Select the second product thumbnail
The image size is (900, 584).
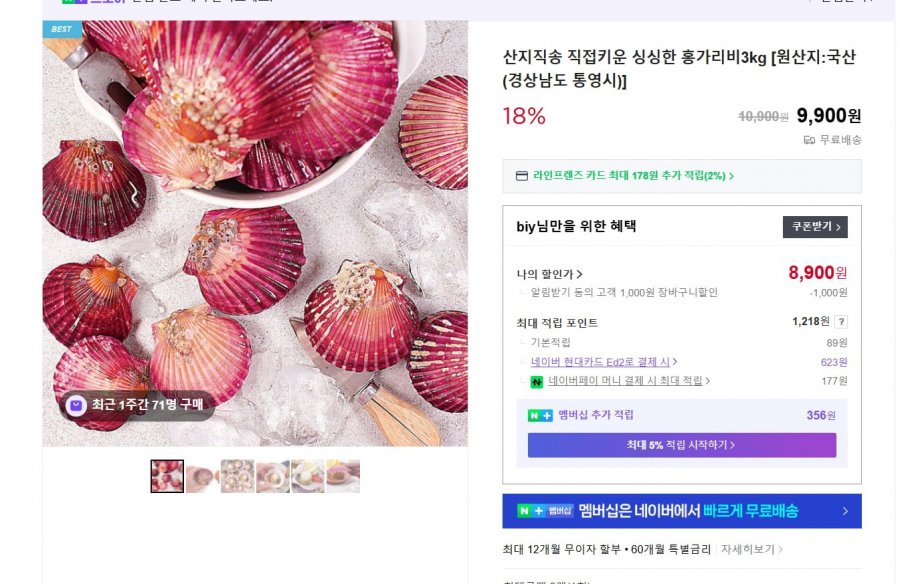tap(202, 476)
